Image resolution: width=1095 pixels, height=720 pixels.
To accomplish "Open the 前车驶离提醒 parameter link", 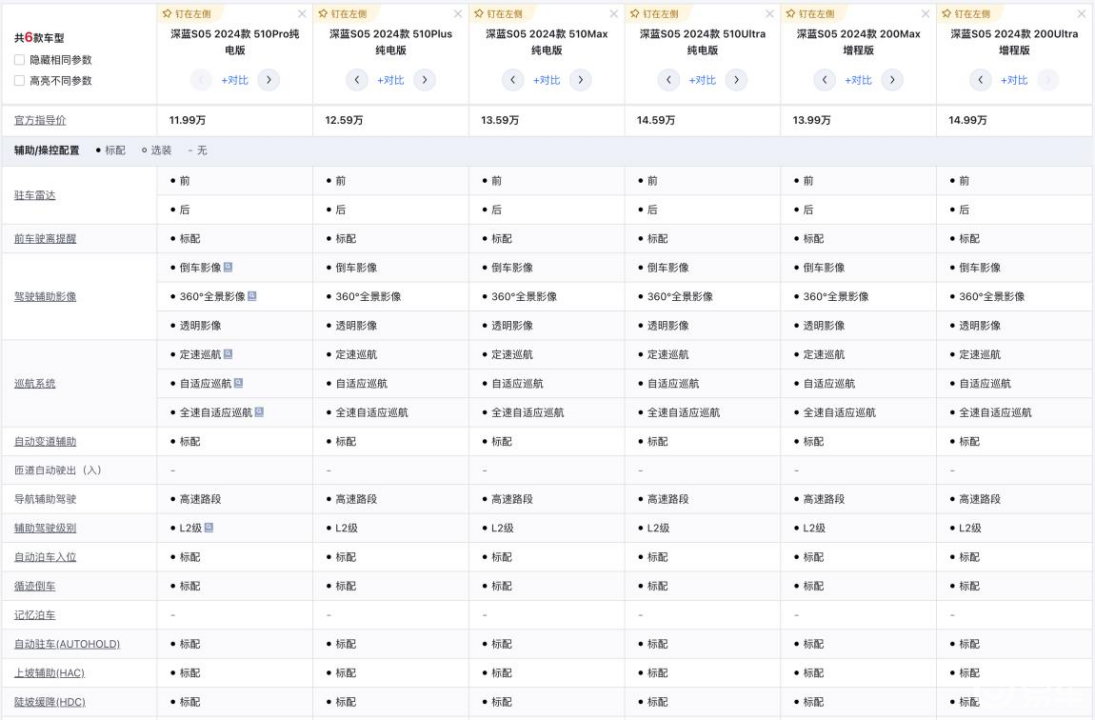I will pos(45,239).
